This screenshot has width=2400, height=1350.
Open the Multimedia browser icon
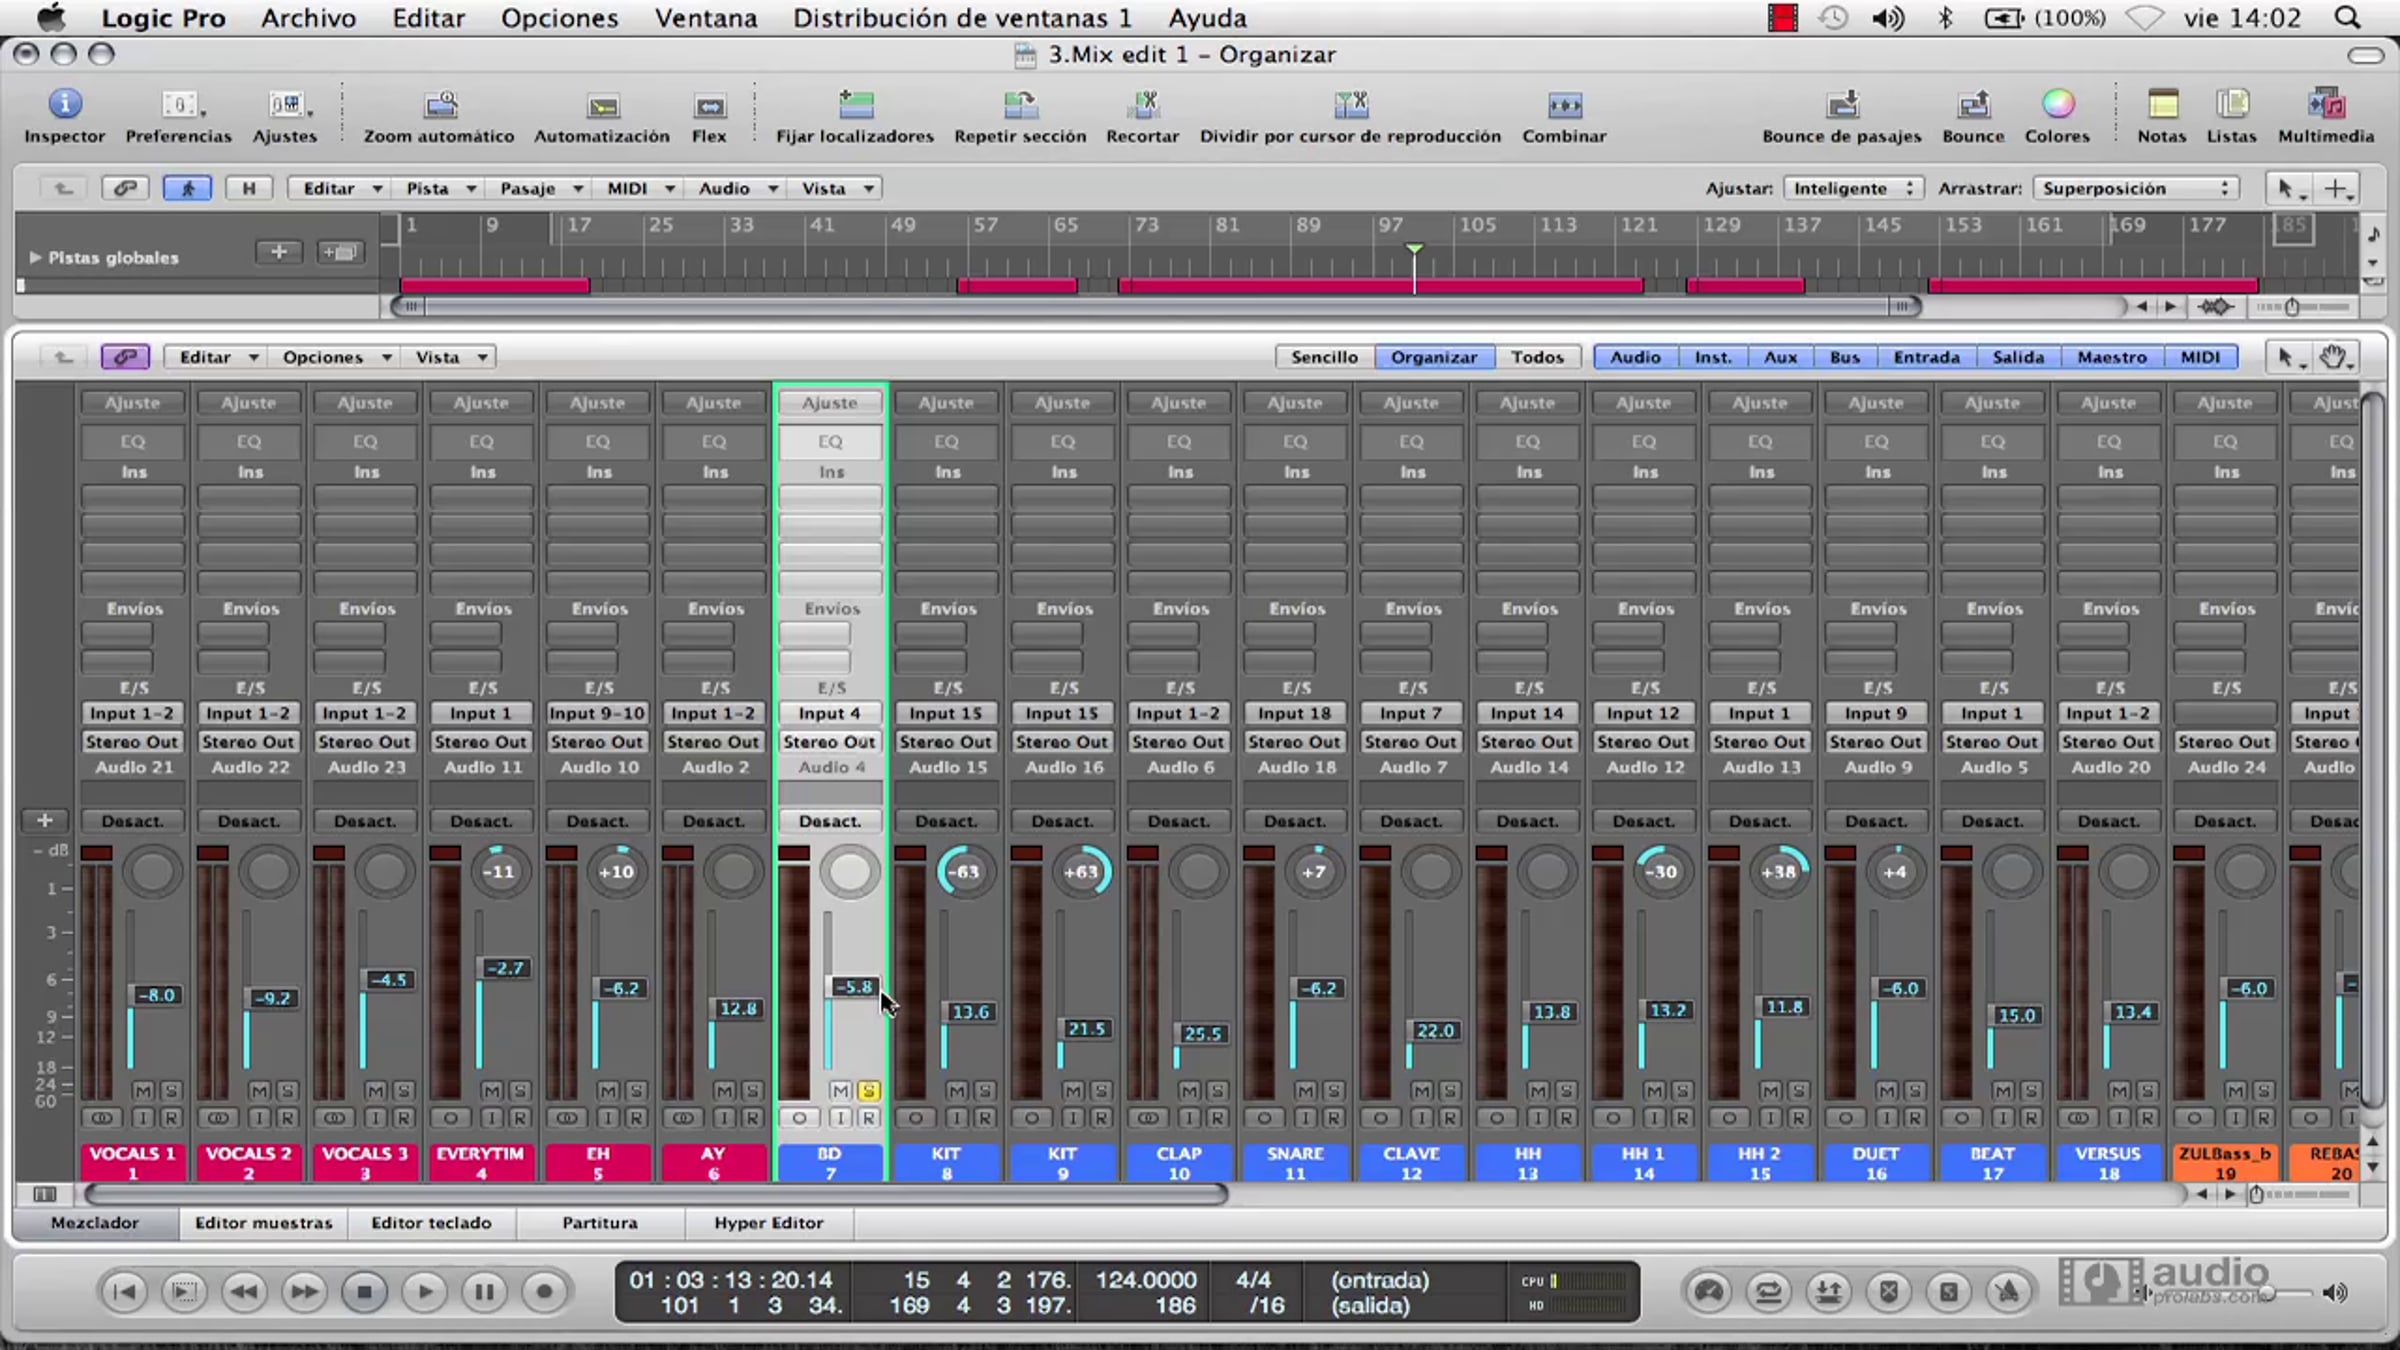[x=2326, y=104]
